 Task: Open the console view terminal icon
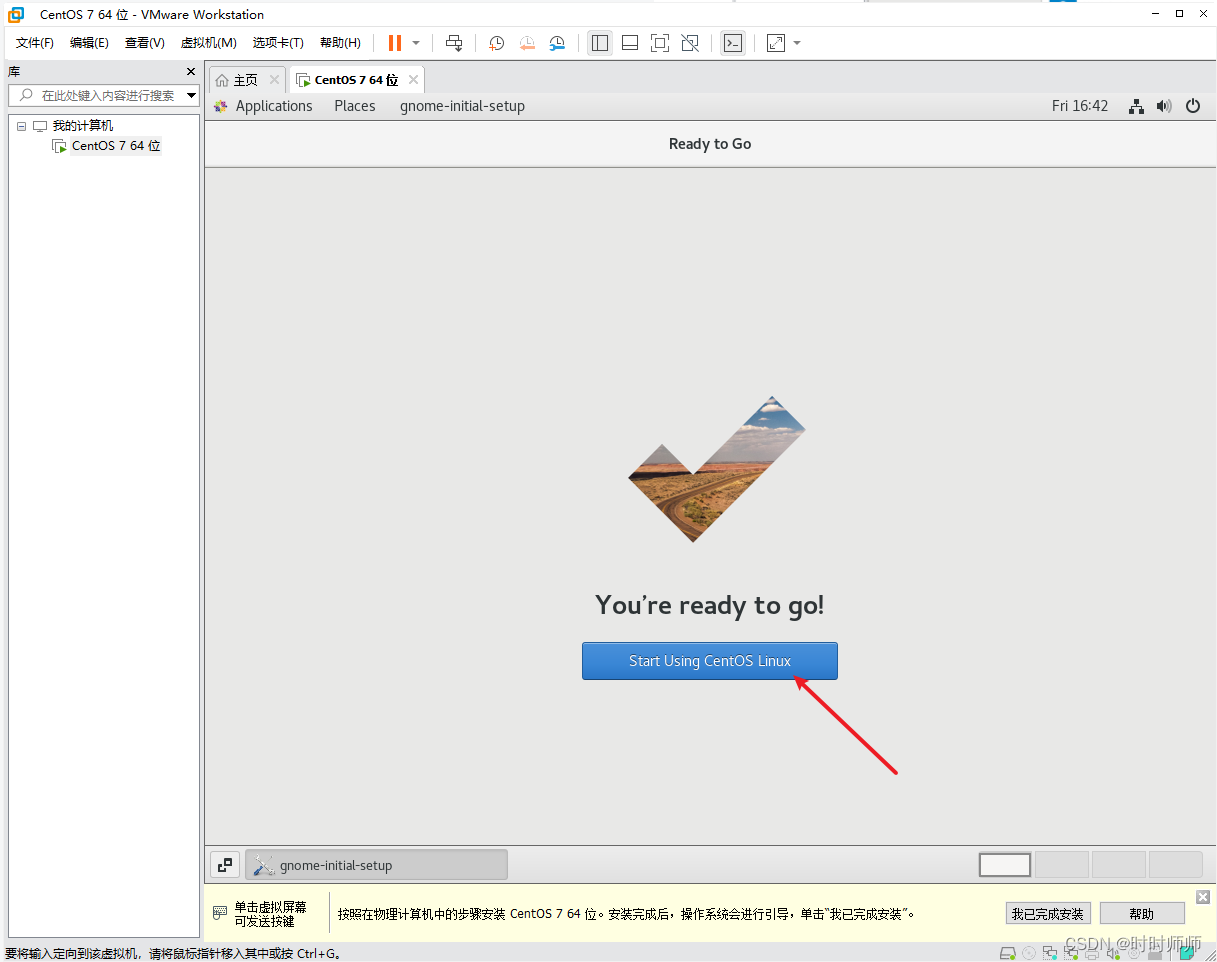(x=733, y=43)
